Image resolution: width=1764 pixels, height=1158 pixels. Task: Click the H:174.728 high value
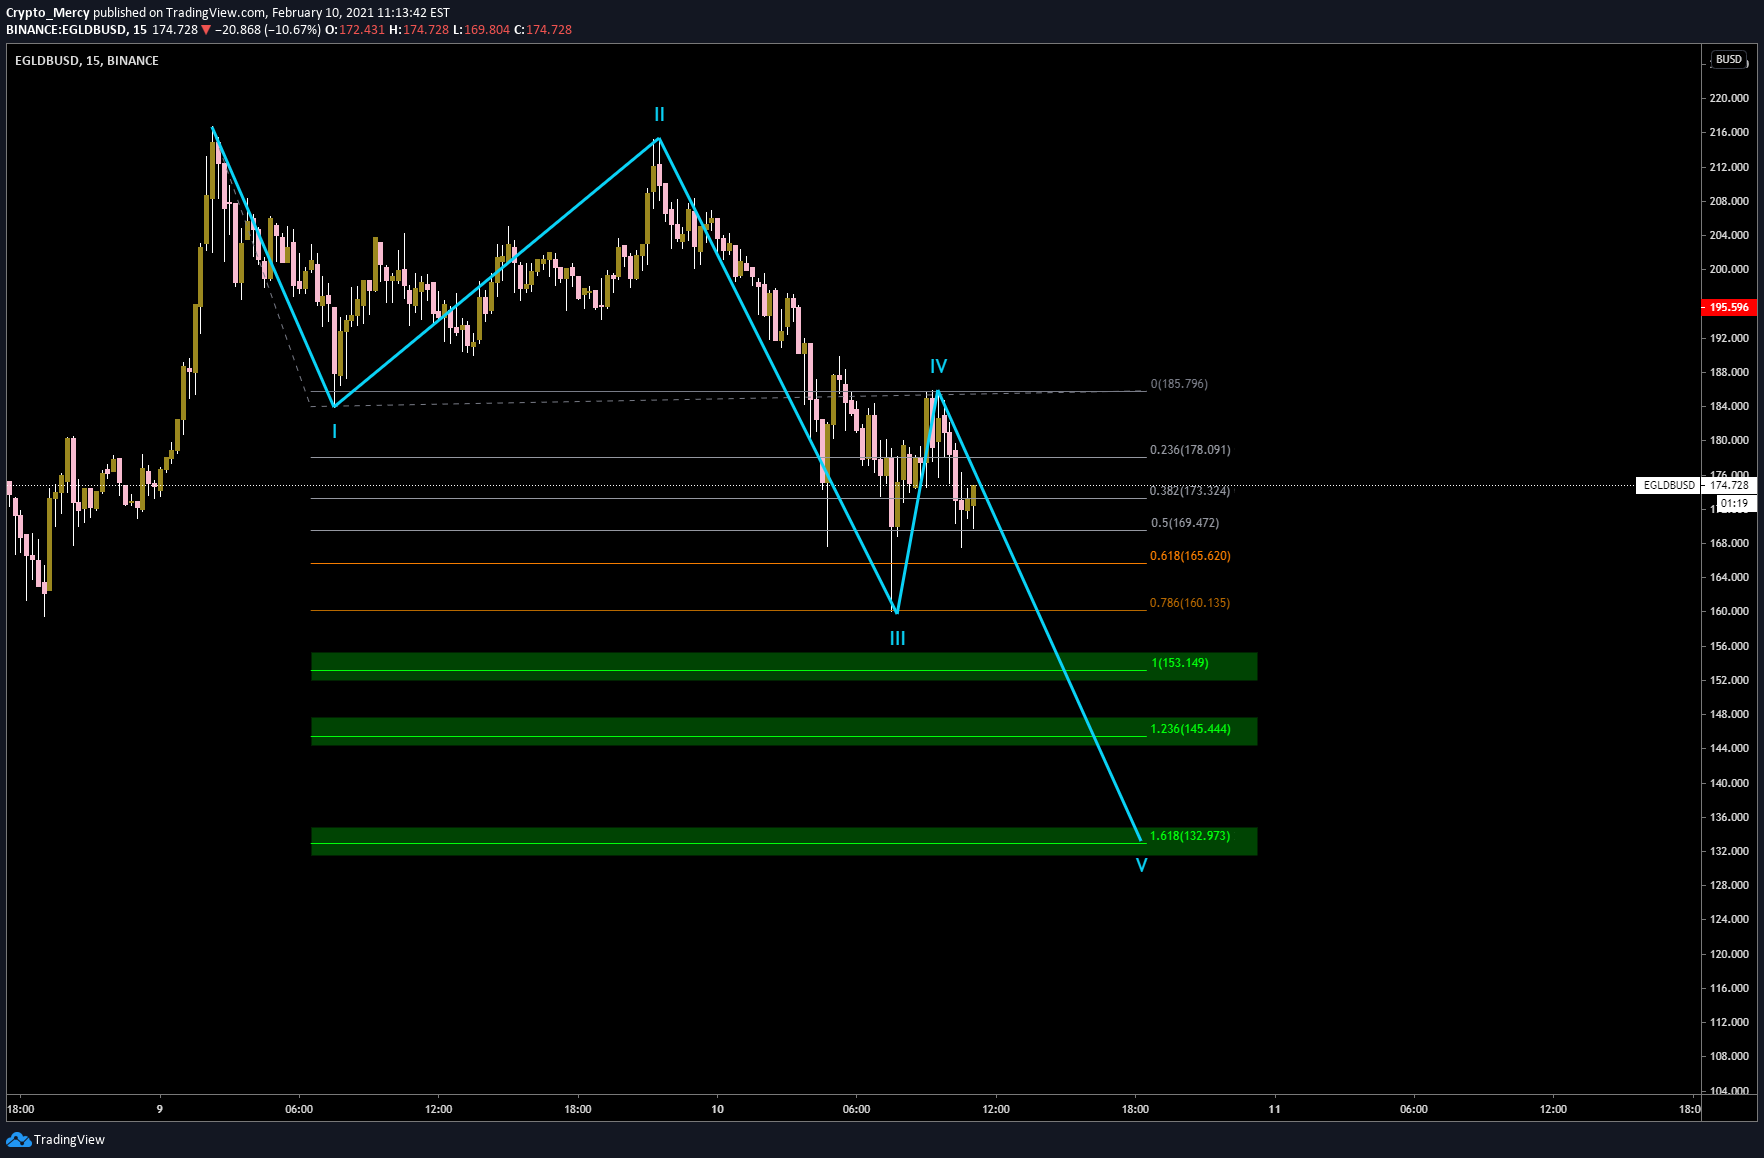coord(419,30)
